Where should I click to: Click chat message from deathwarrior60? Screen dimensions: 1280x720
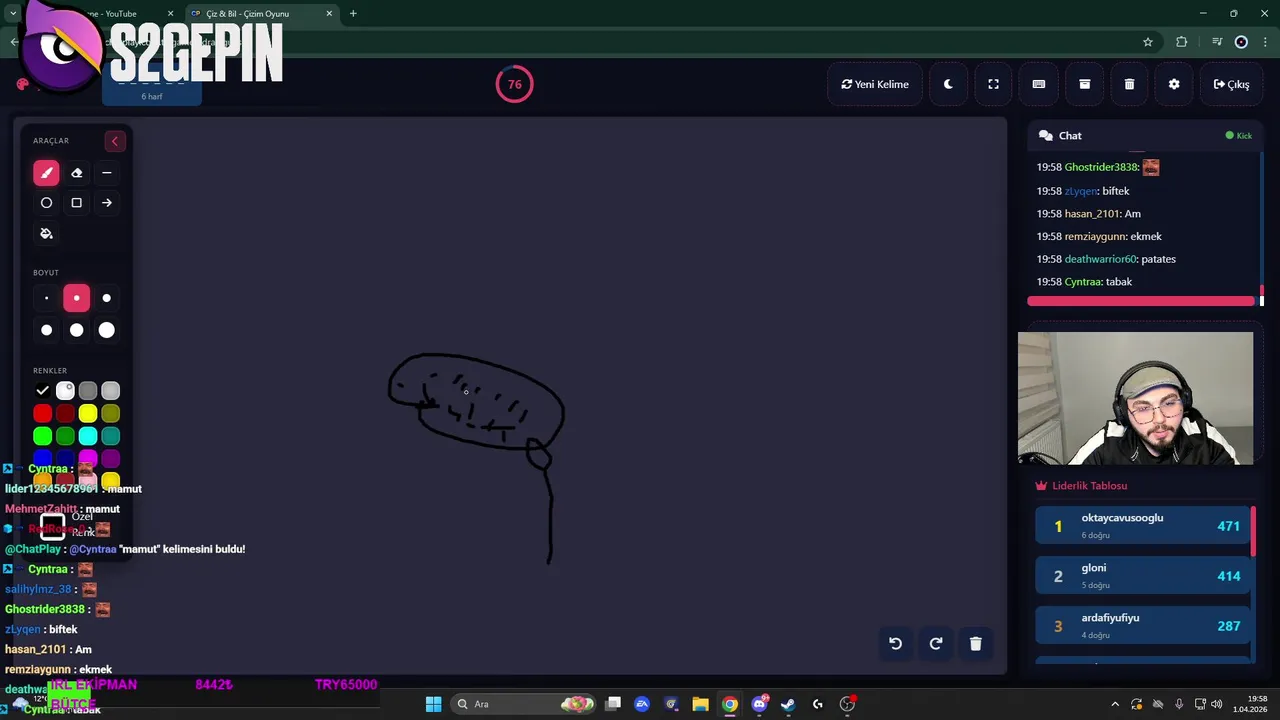(1106, 259)
